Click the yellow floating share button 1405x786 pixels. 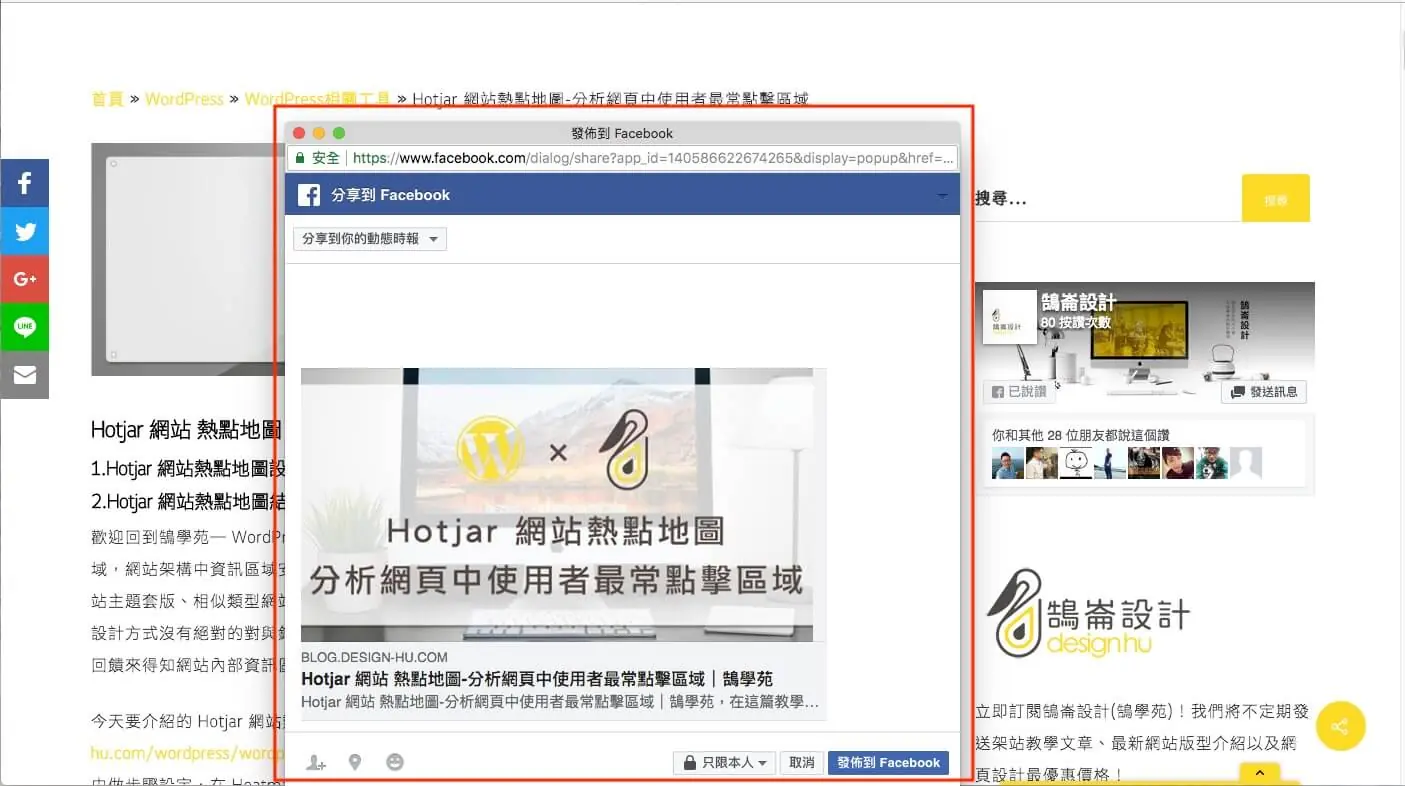(x=1341, y=726)
